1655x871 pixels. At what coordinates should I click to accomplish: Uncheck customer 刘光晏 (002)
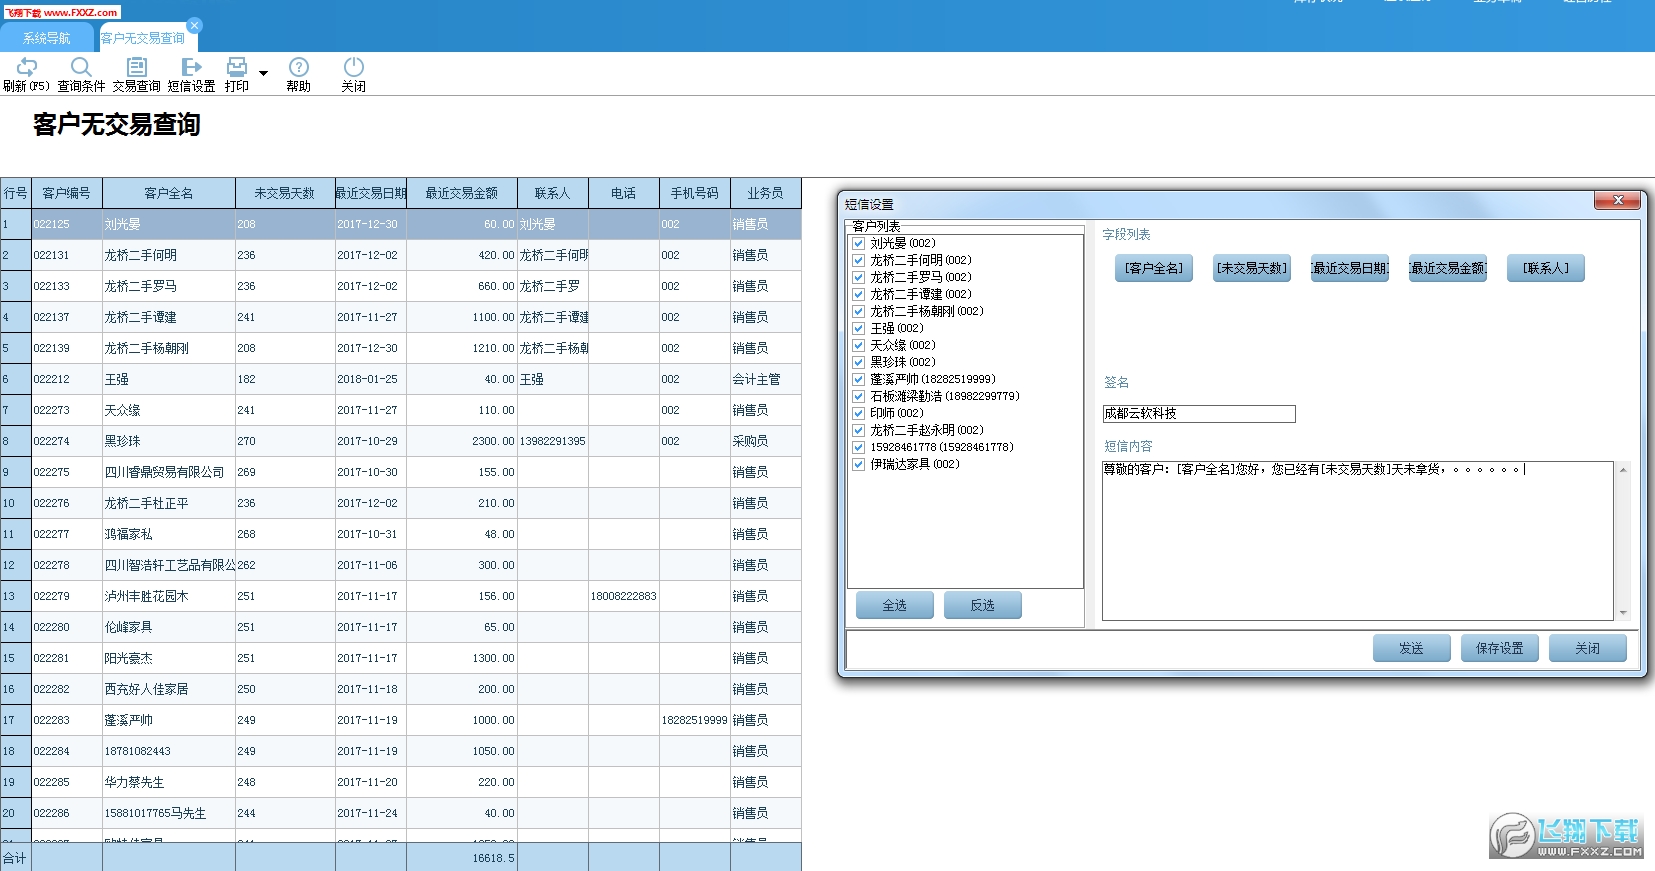point(858,243)
